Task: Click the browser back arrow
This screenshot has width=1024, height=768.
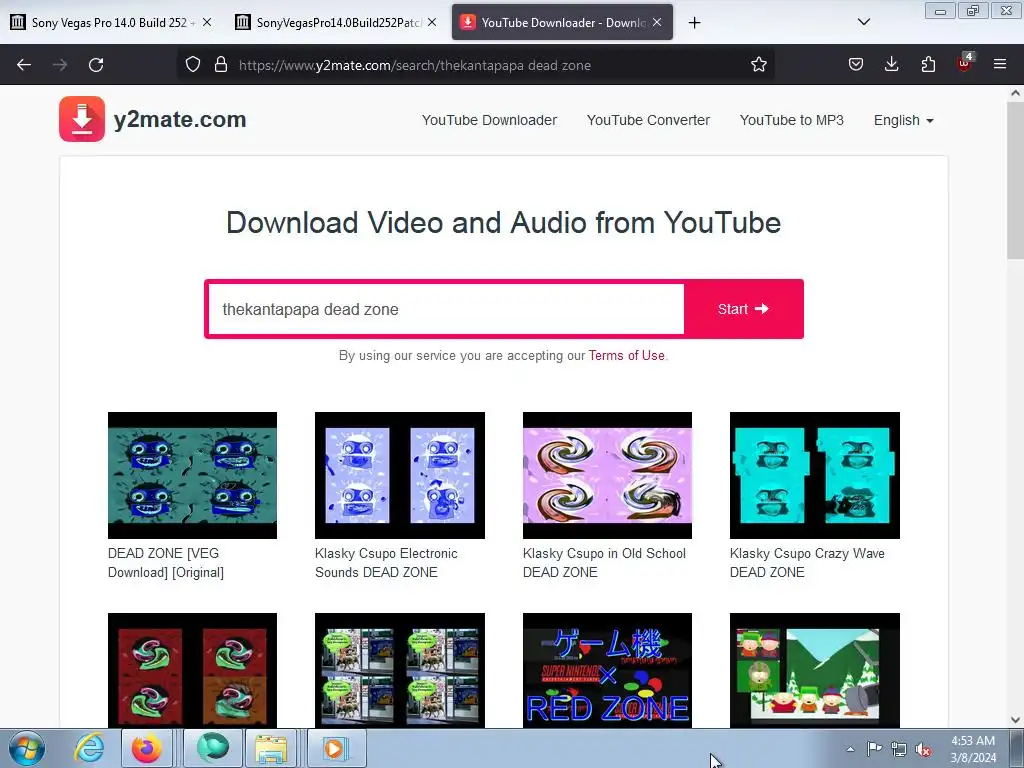Action: 24,65
